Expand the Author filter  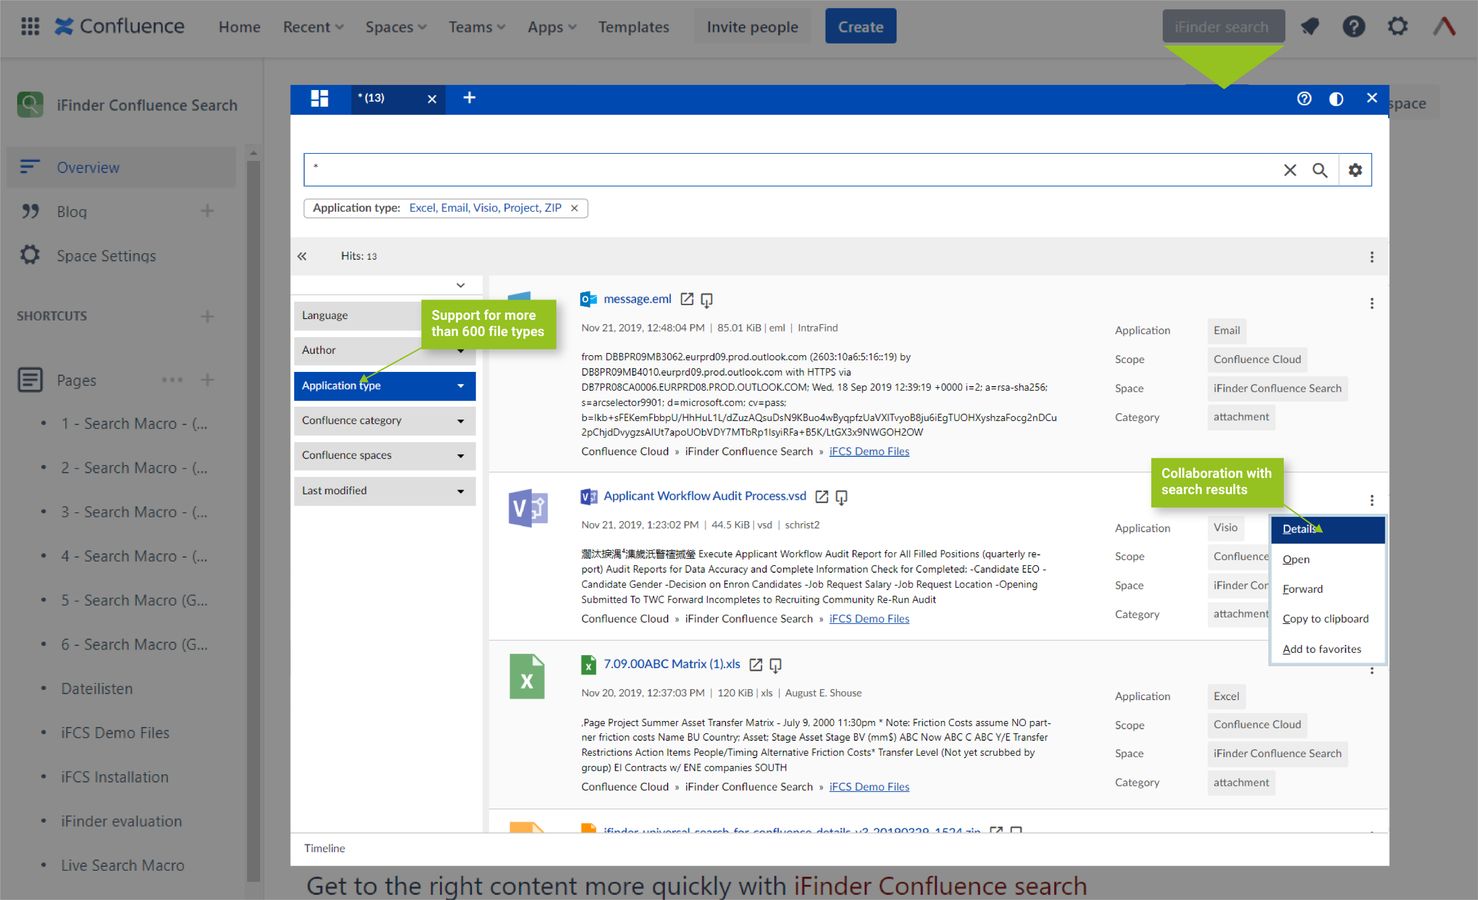[x=385, y=351]
